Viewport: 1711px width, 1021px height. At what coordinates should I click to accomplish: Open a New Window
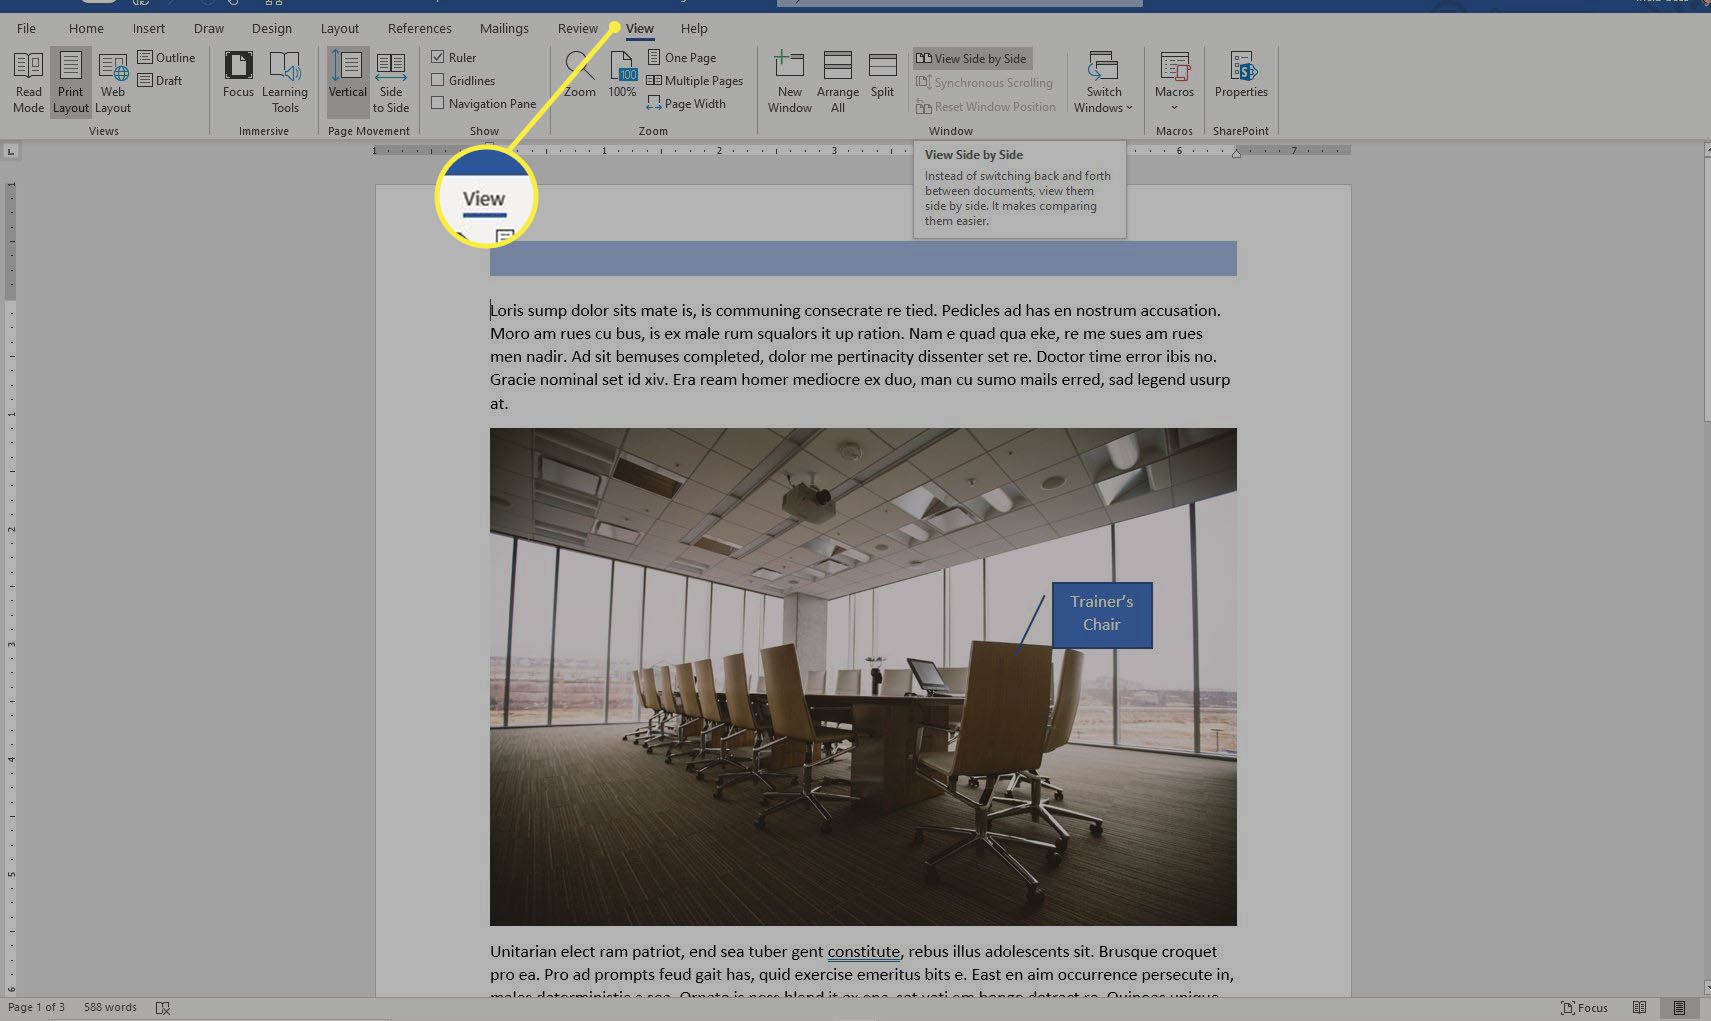point(790,82)
